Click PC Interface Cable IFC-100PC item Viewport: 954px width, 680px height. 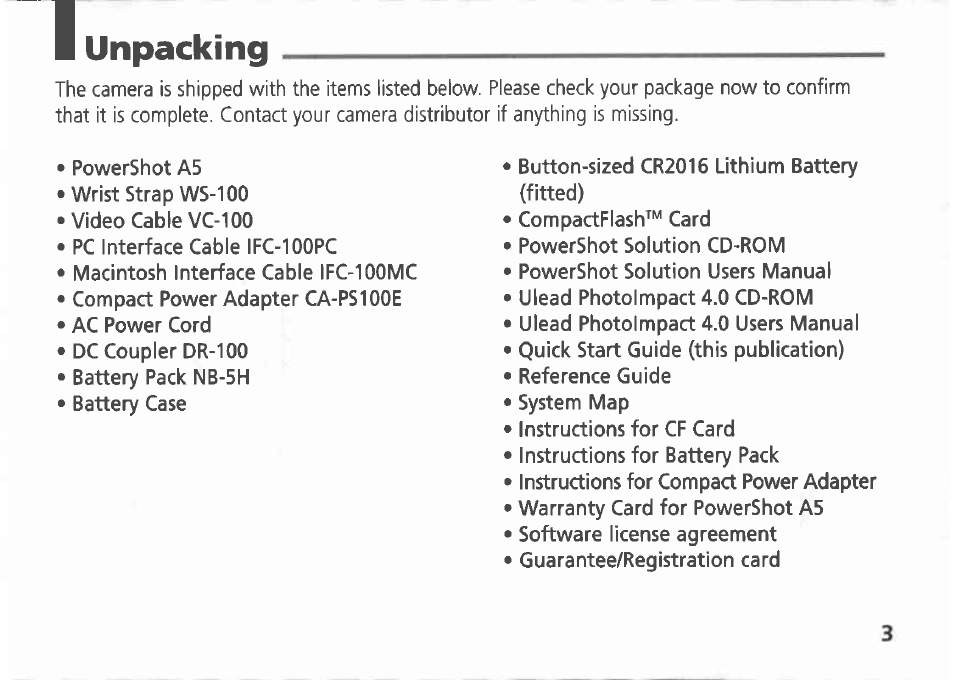pos(204,246)
